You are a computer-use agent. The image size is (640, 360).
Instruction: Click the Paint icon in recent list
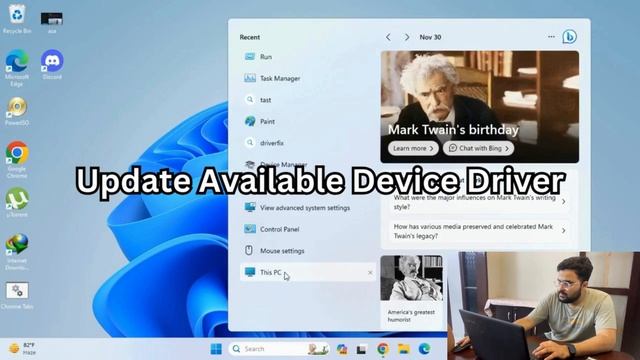250,121
